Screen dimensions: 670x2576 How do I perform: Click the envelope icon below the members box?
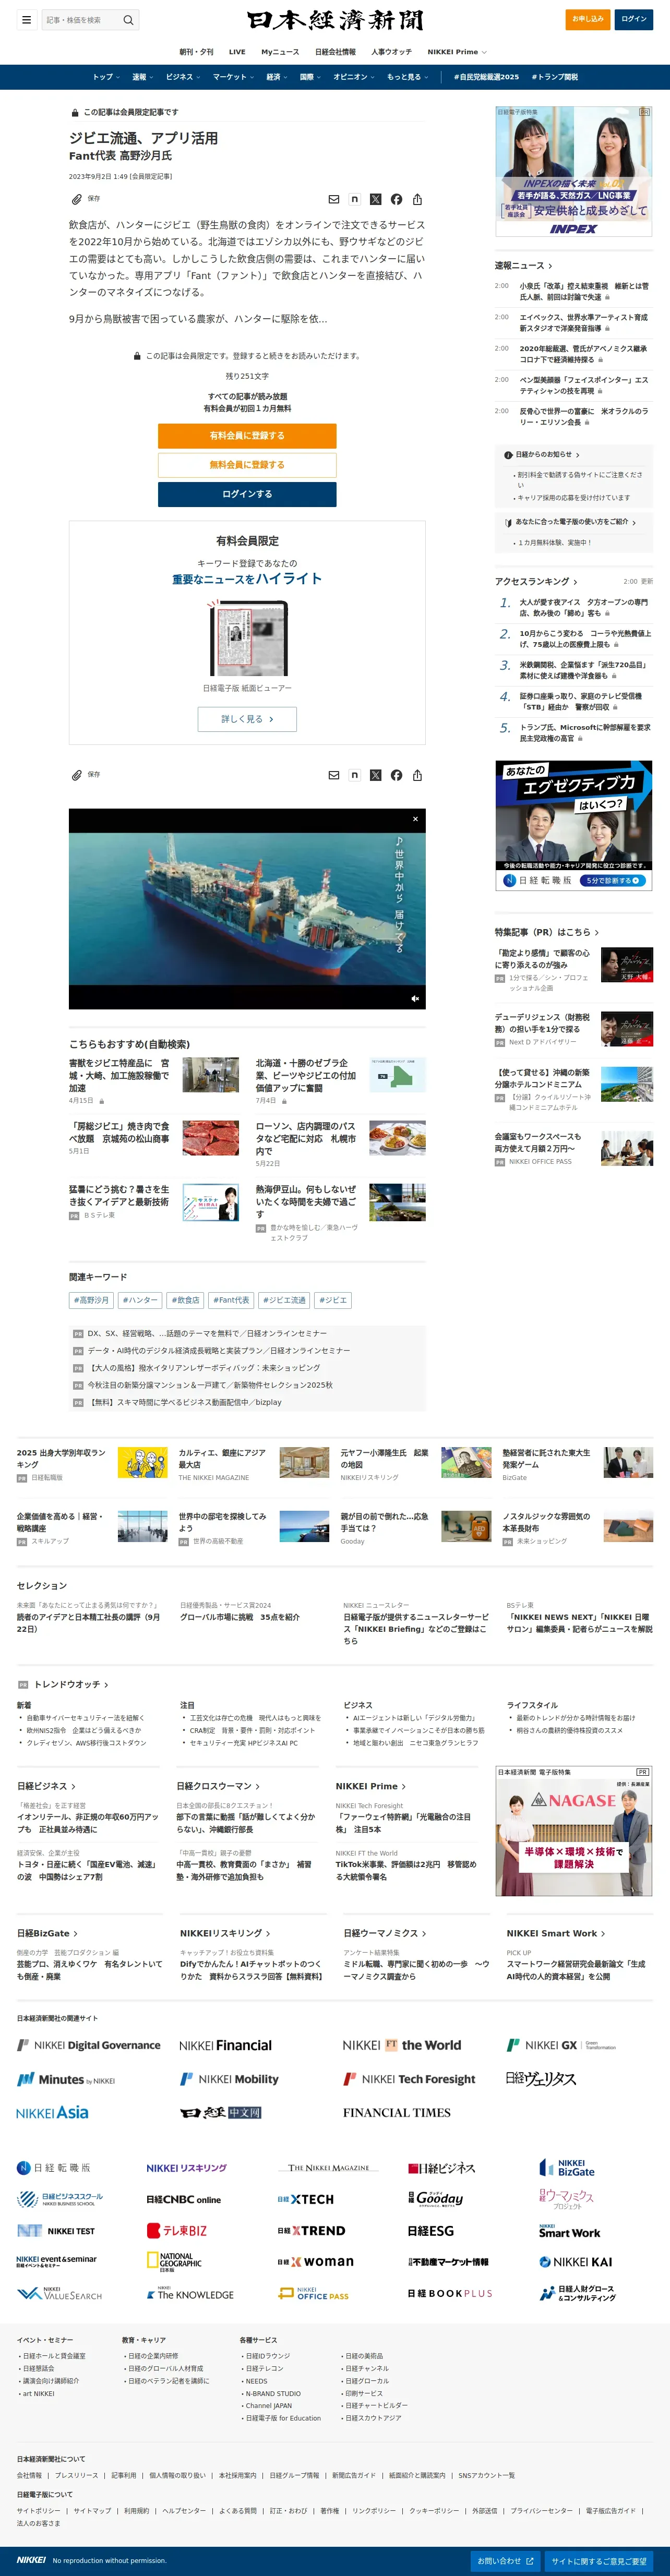click(x=334, y=775)
